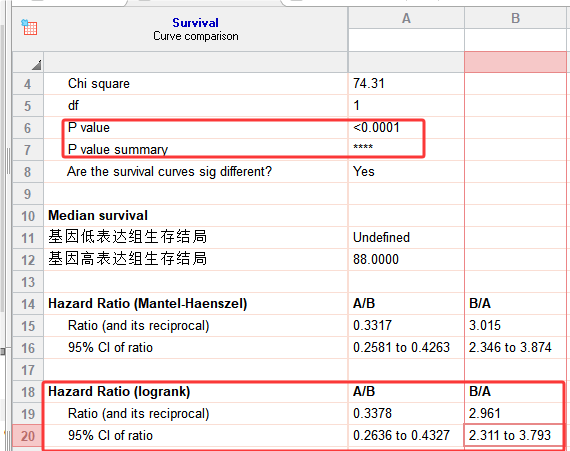This screenshot has width=570, height=451.
Task: Click the Median survival heading
Action: pos(98,216)
